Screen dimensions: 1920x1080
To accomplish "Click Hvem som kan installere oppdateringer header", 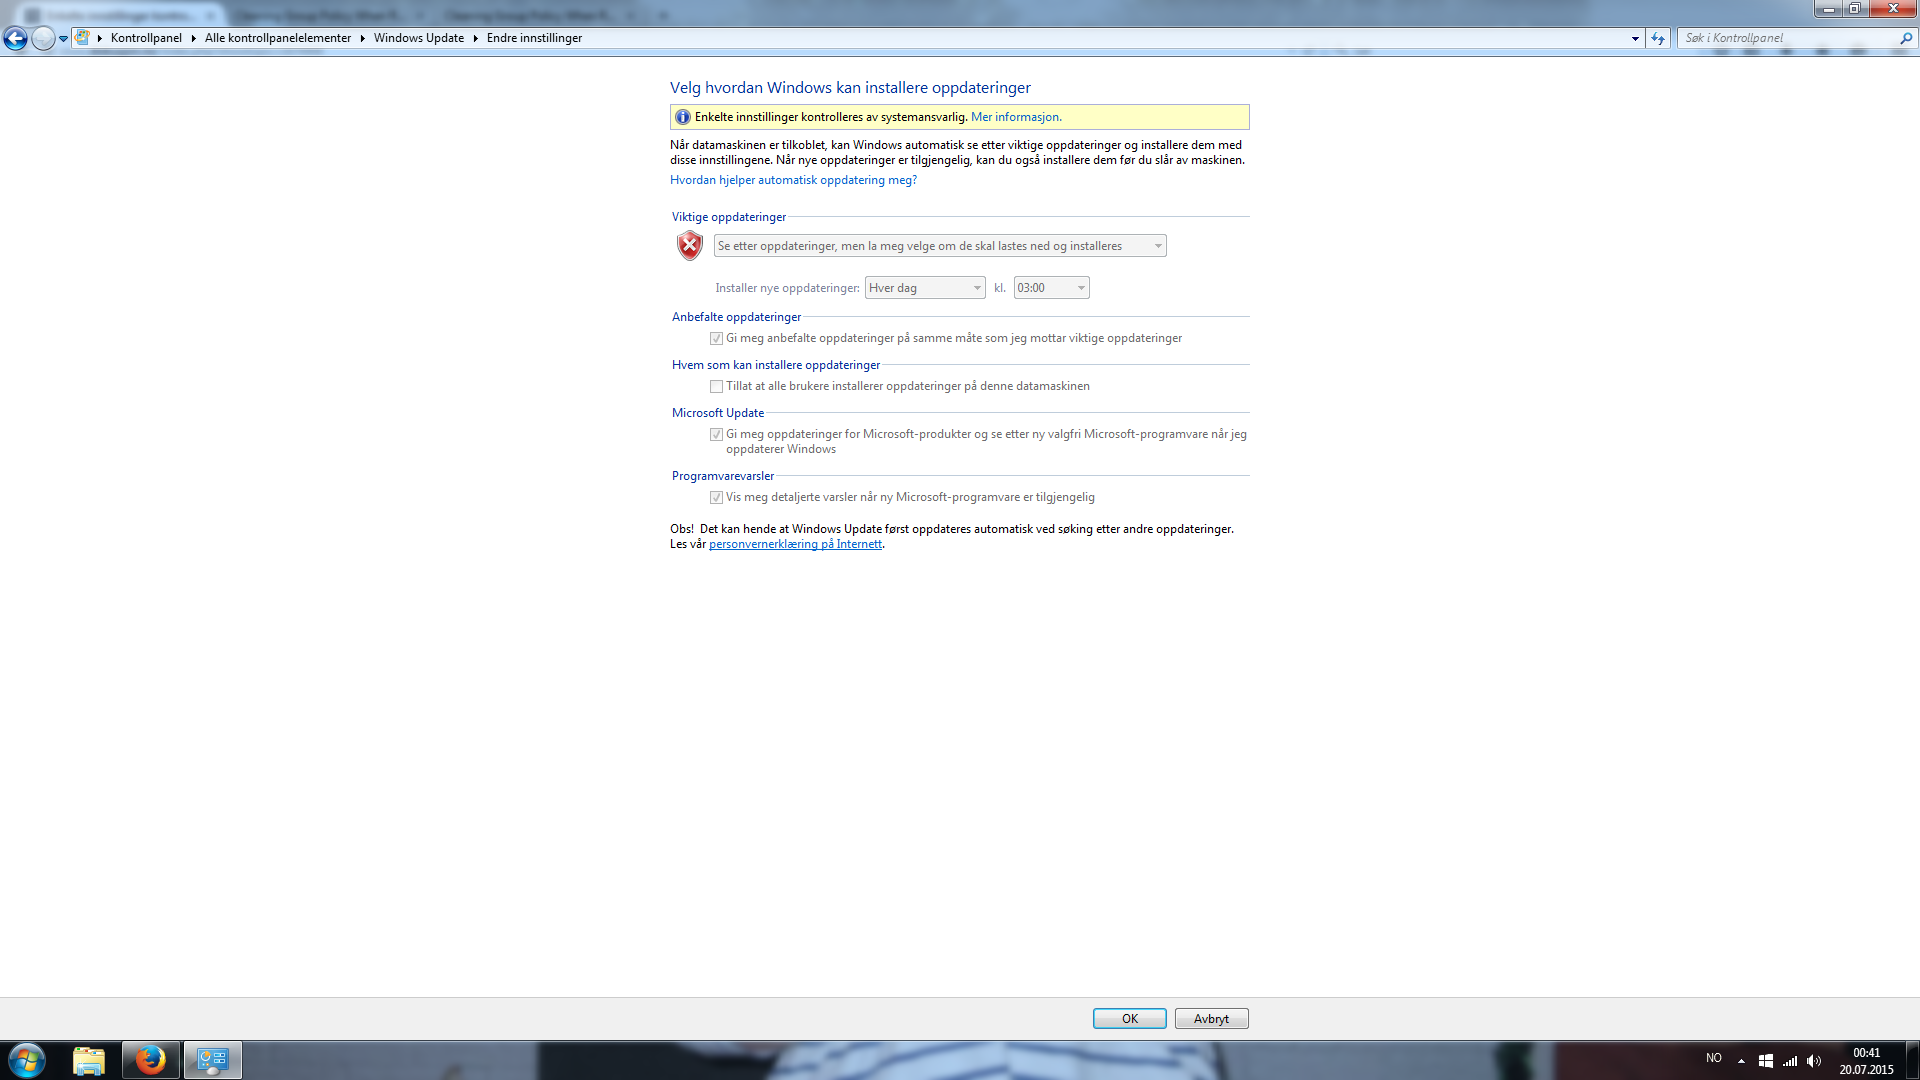I will click(x=776, y=365).
